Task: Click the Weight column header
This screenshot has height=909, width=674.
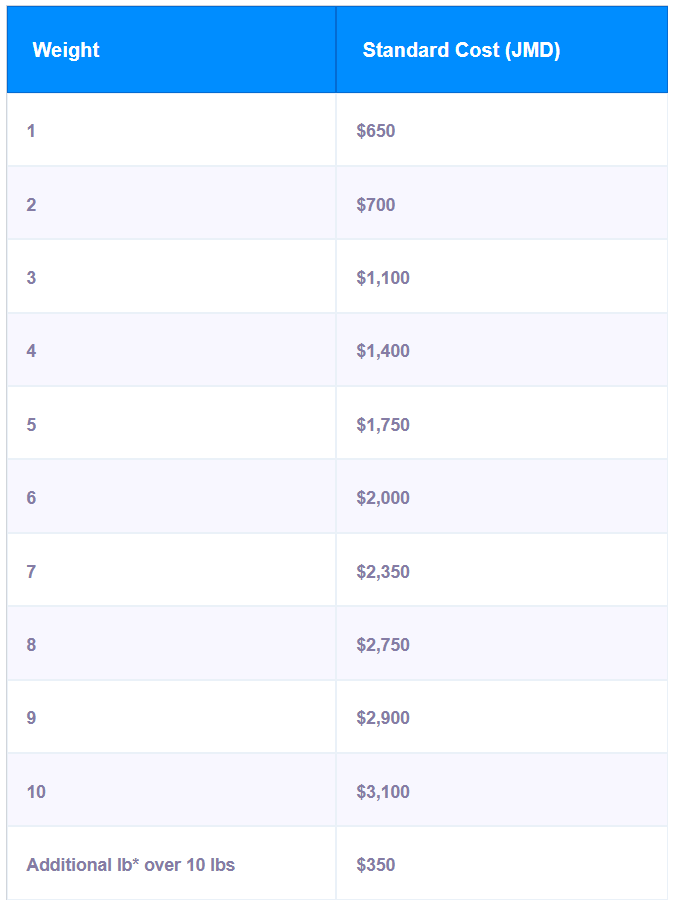Action: tap(66, 50)
